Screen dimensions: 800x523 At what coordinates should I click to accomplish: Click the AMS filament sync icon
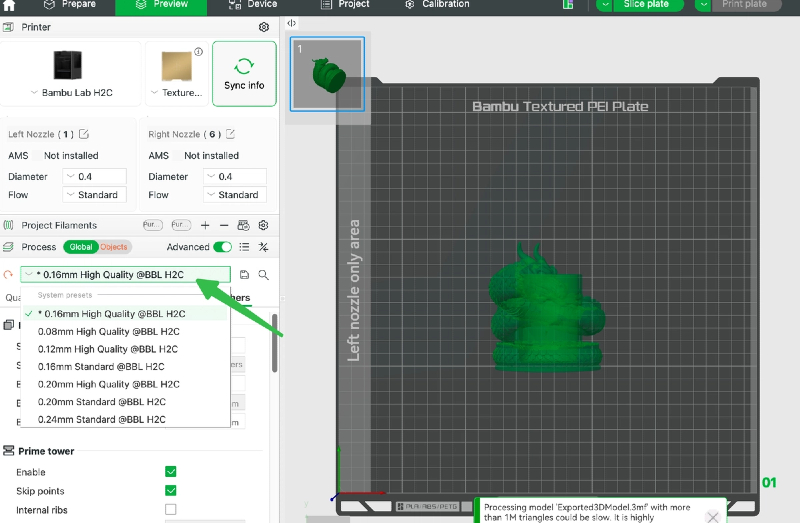243,225
